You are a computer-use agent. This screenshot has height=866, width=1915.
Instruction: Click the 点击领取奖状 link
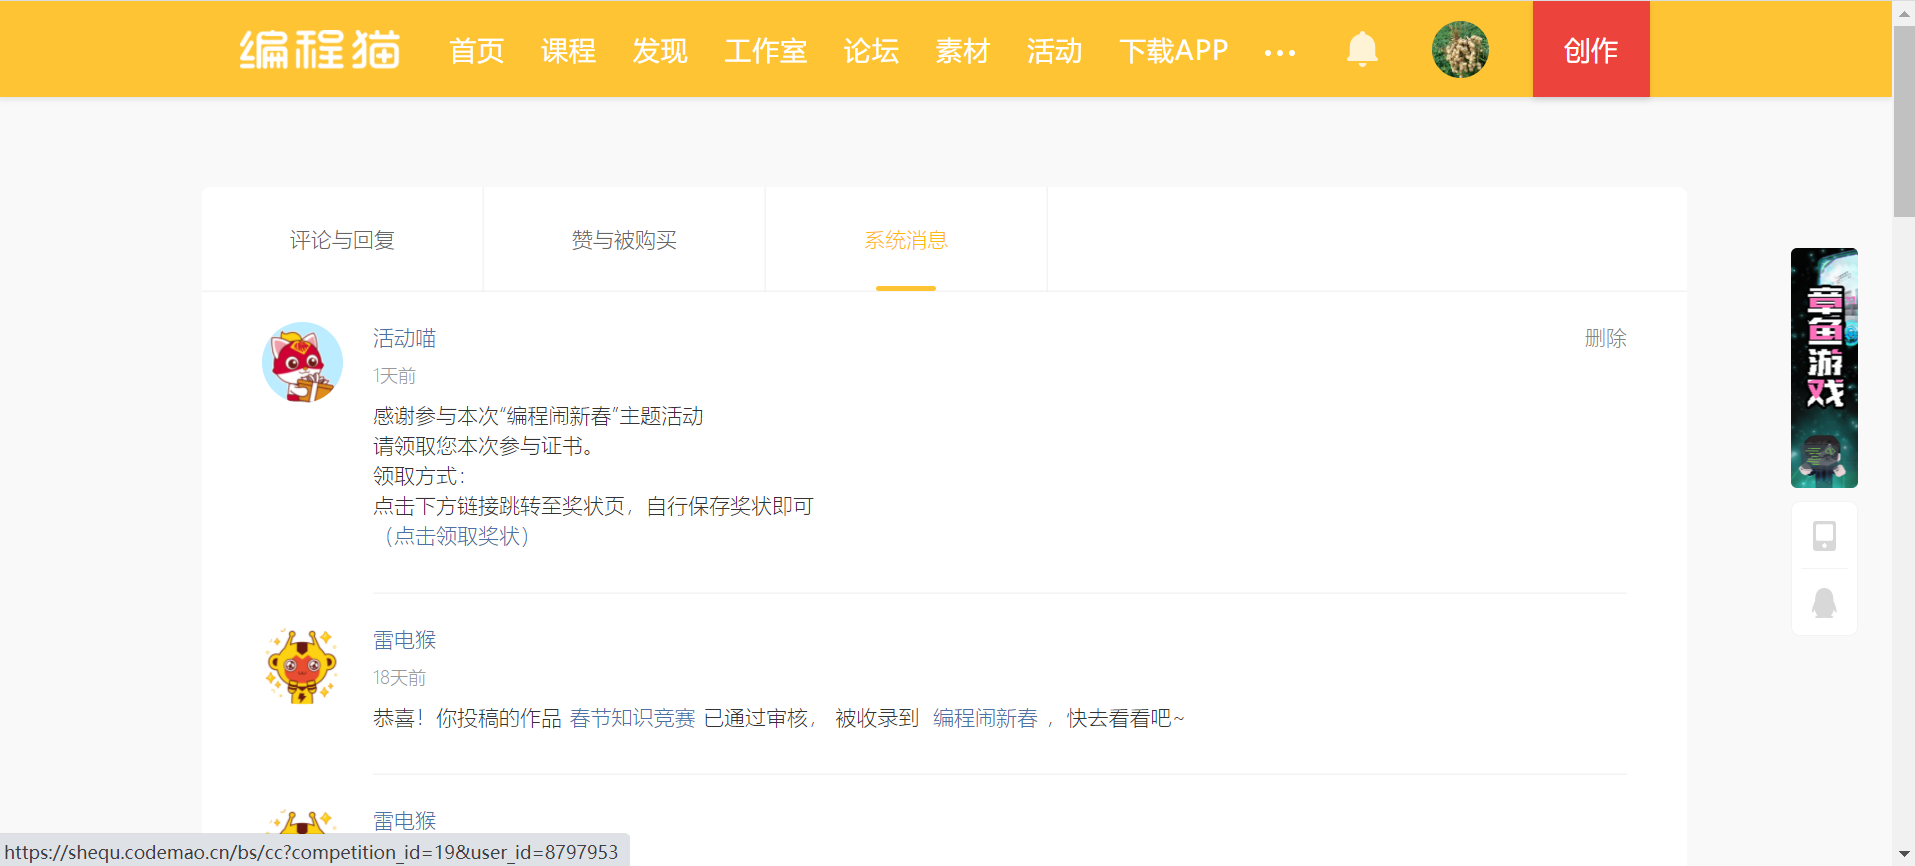point(456,536)
